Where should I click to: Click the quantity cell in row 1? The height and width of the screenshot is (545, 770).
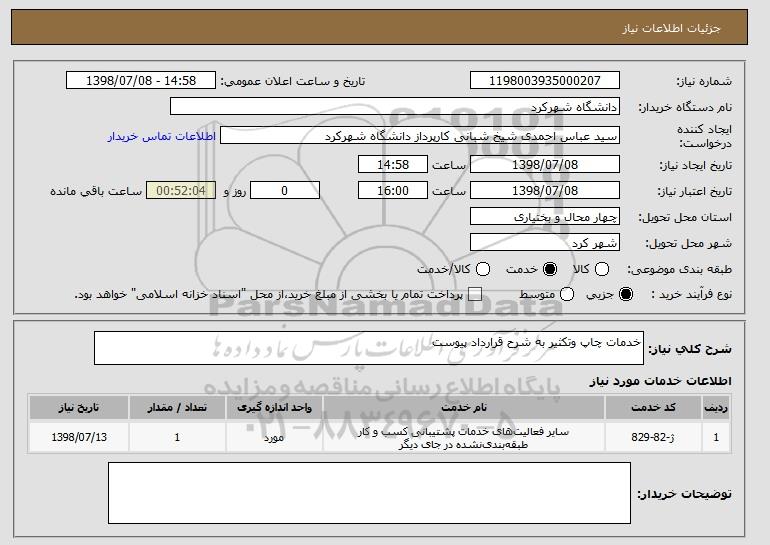click(177, 437)
